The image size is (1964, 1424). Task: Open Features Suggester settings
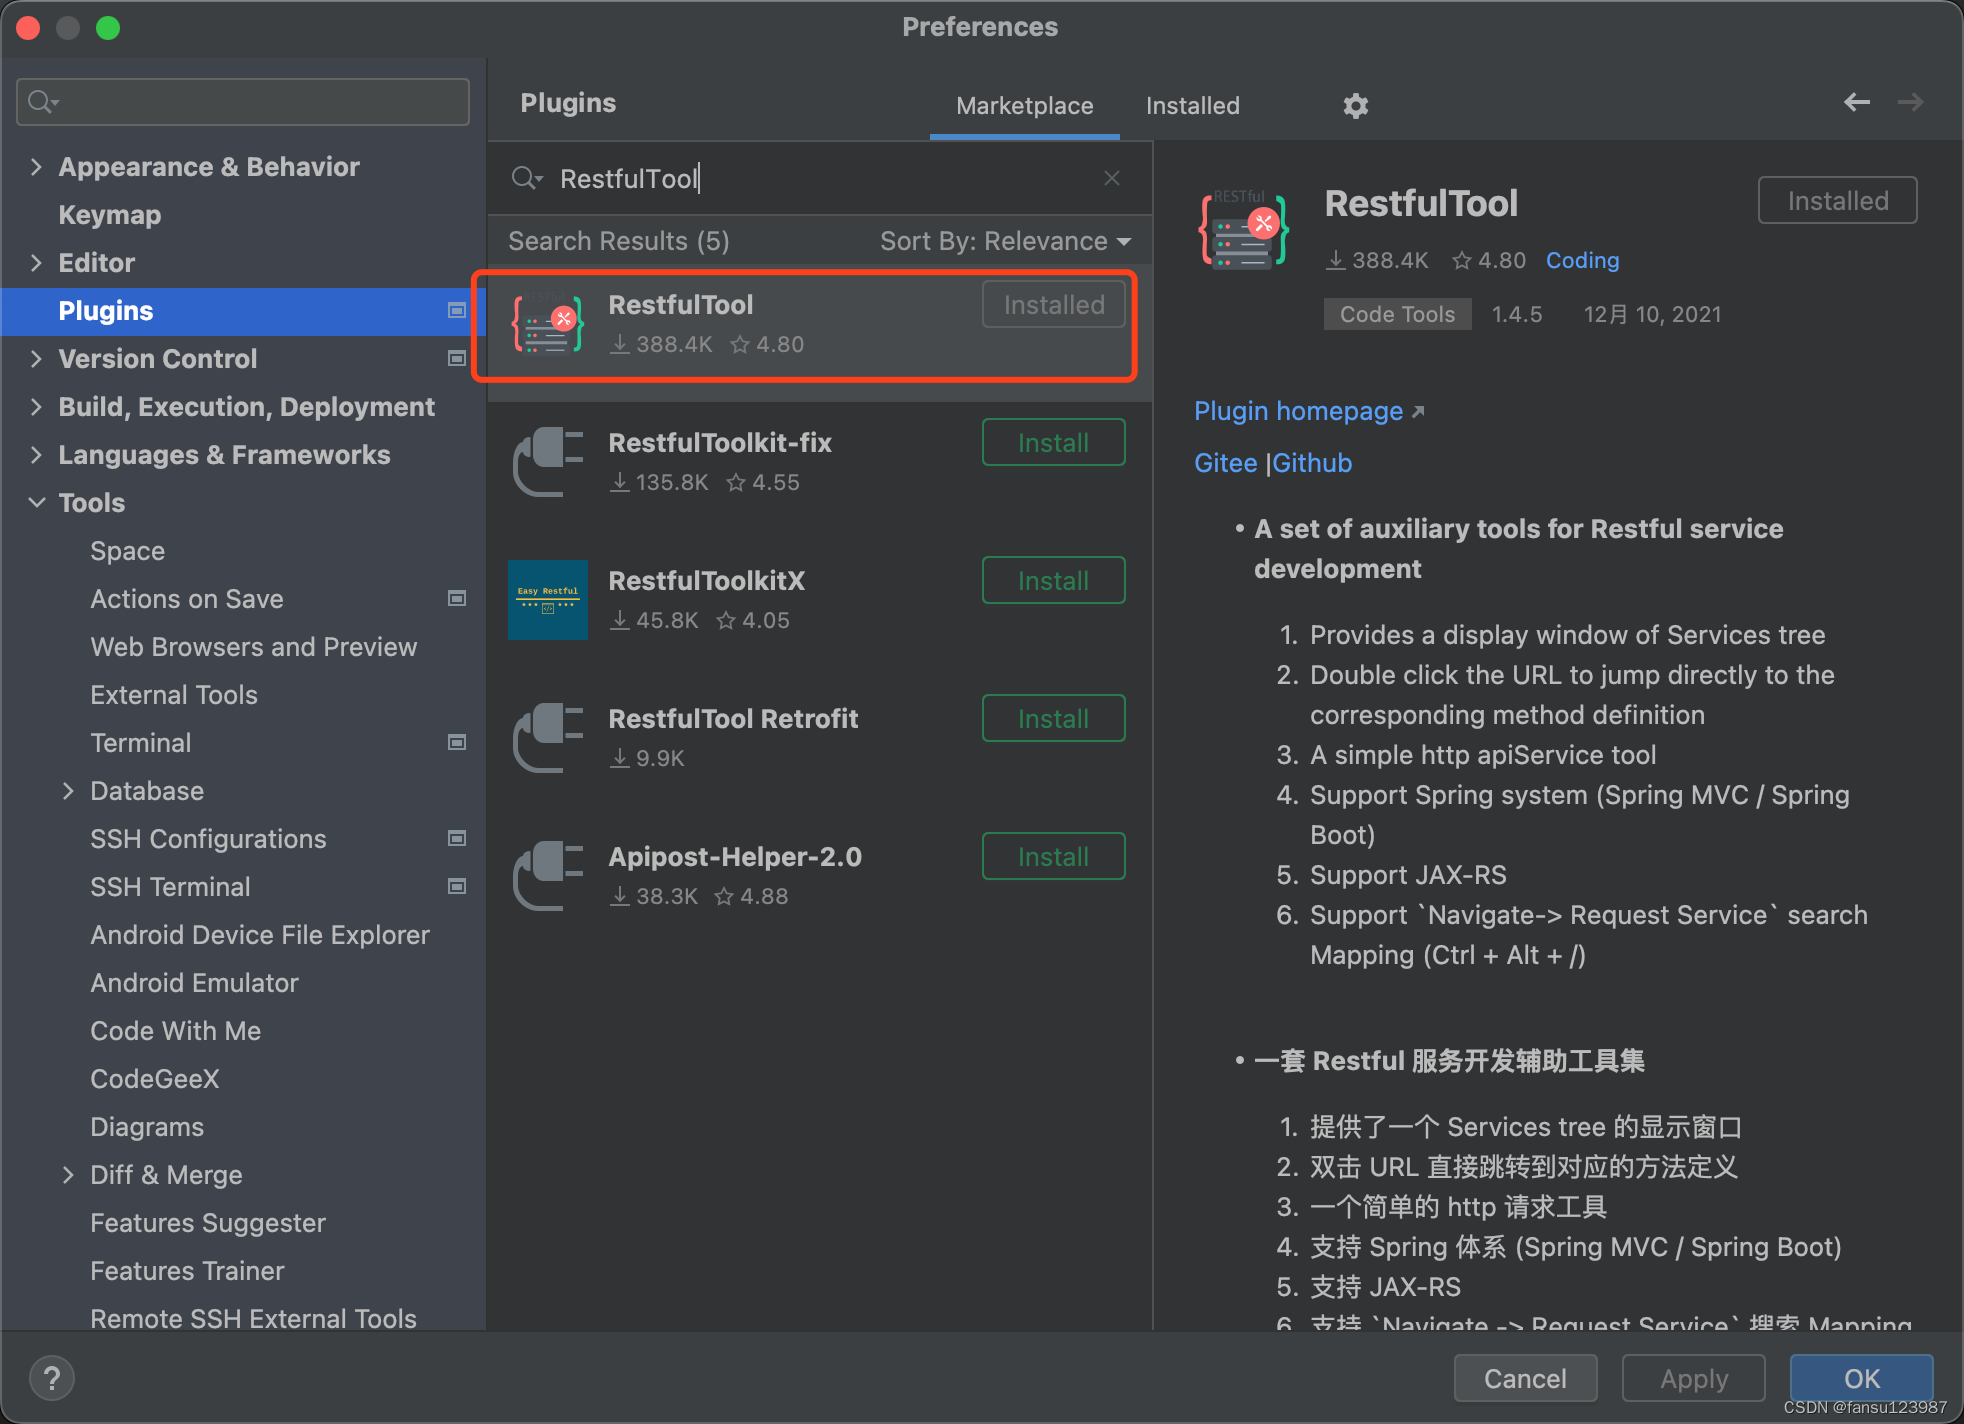click(207, 1222)
